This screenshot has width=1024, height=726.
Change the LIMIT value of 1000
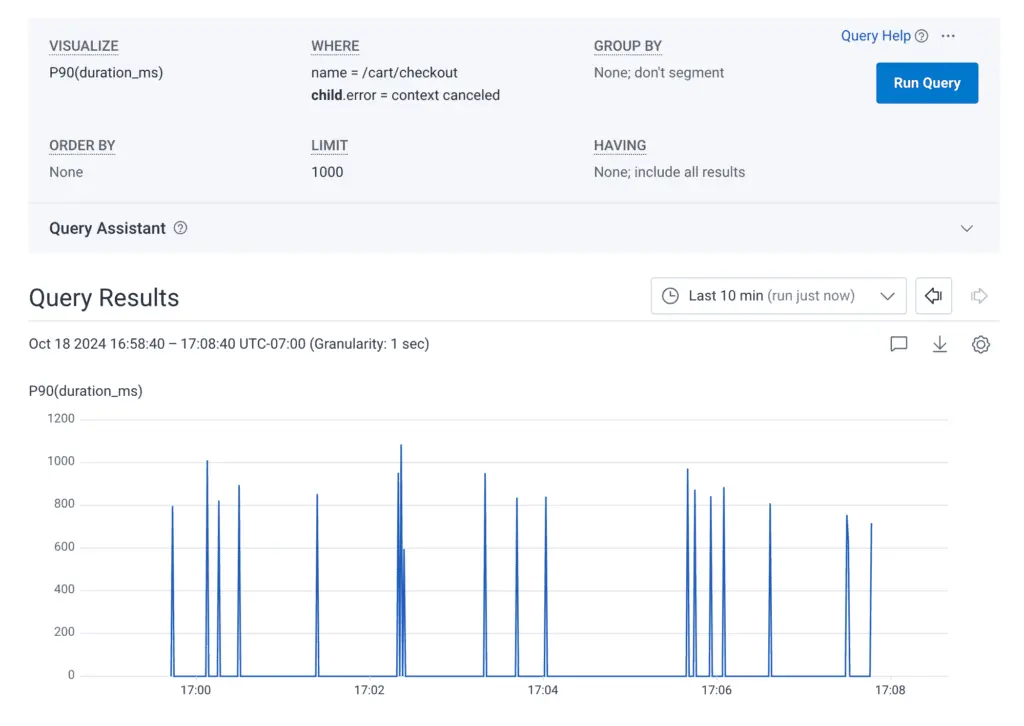point(327,172)
